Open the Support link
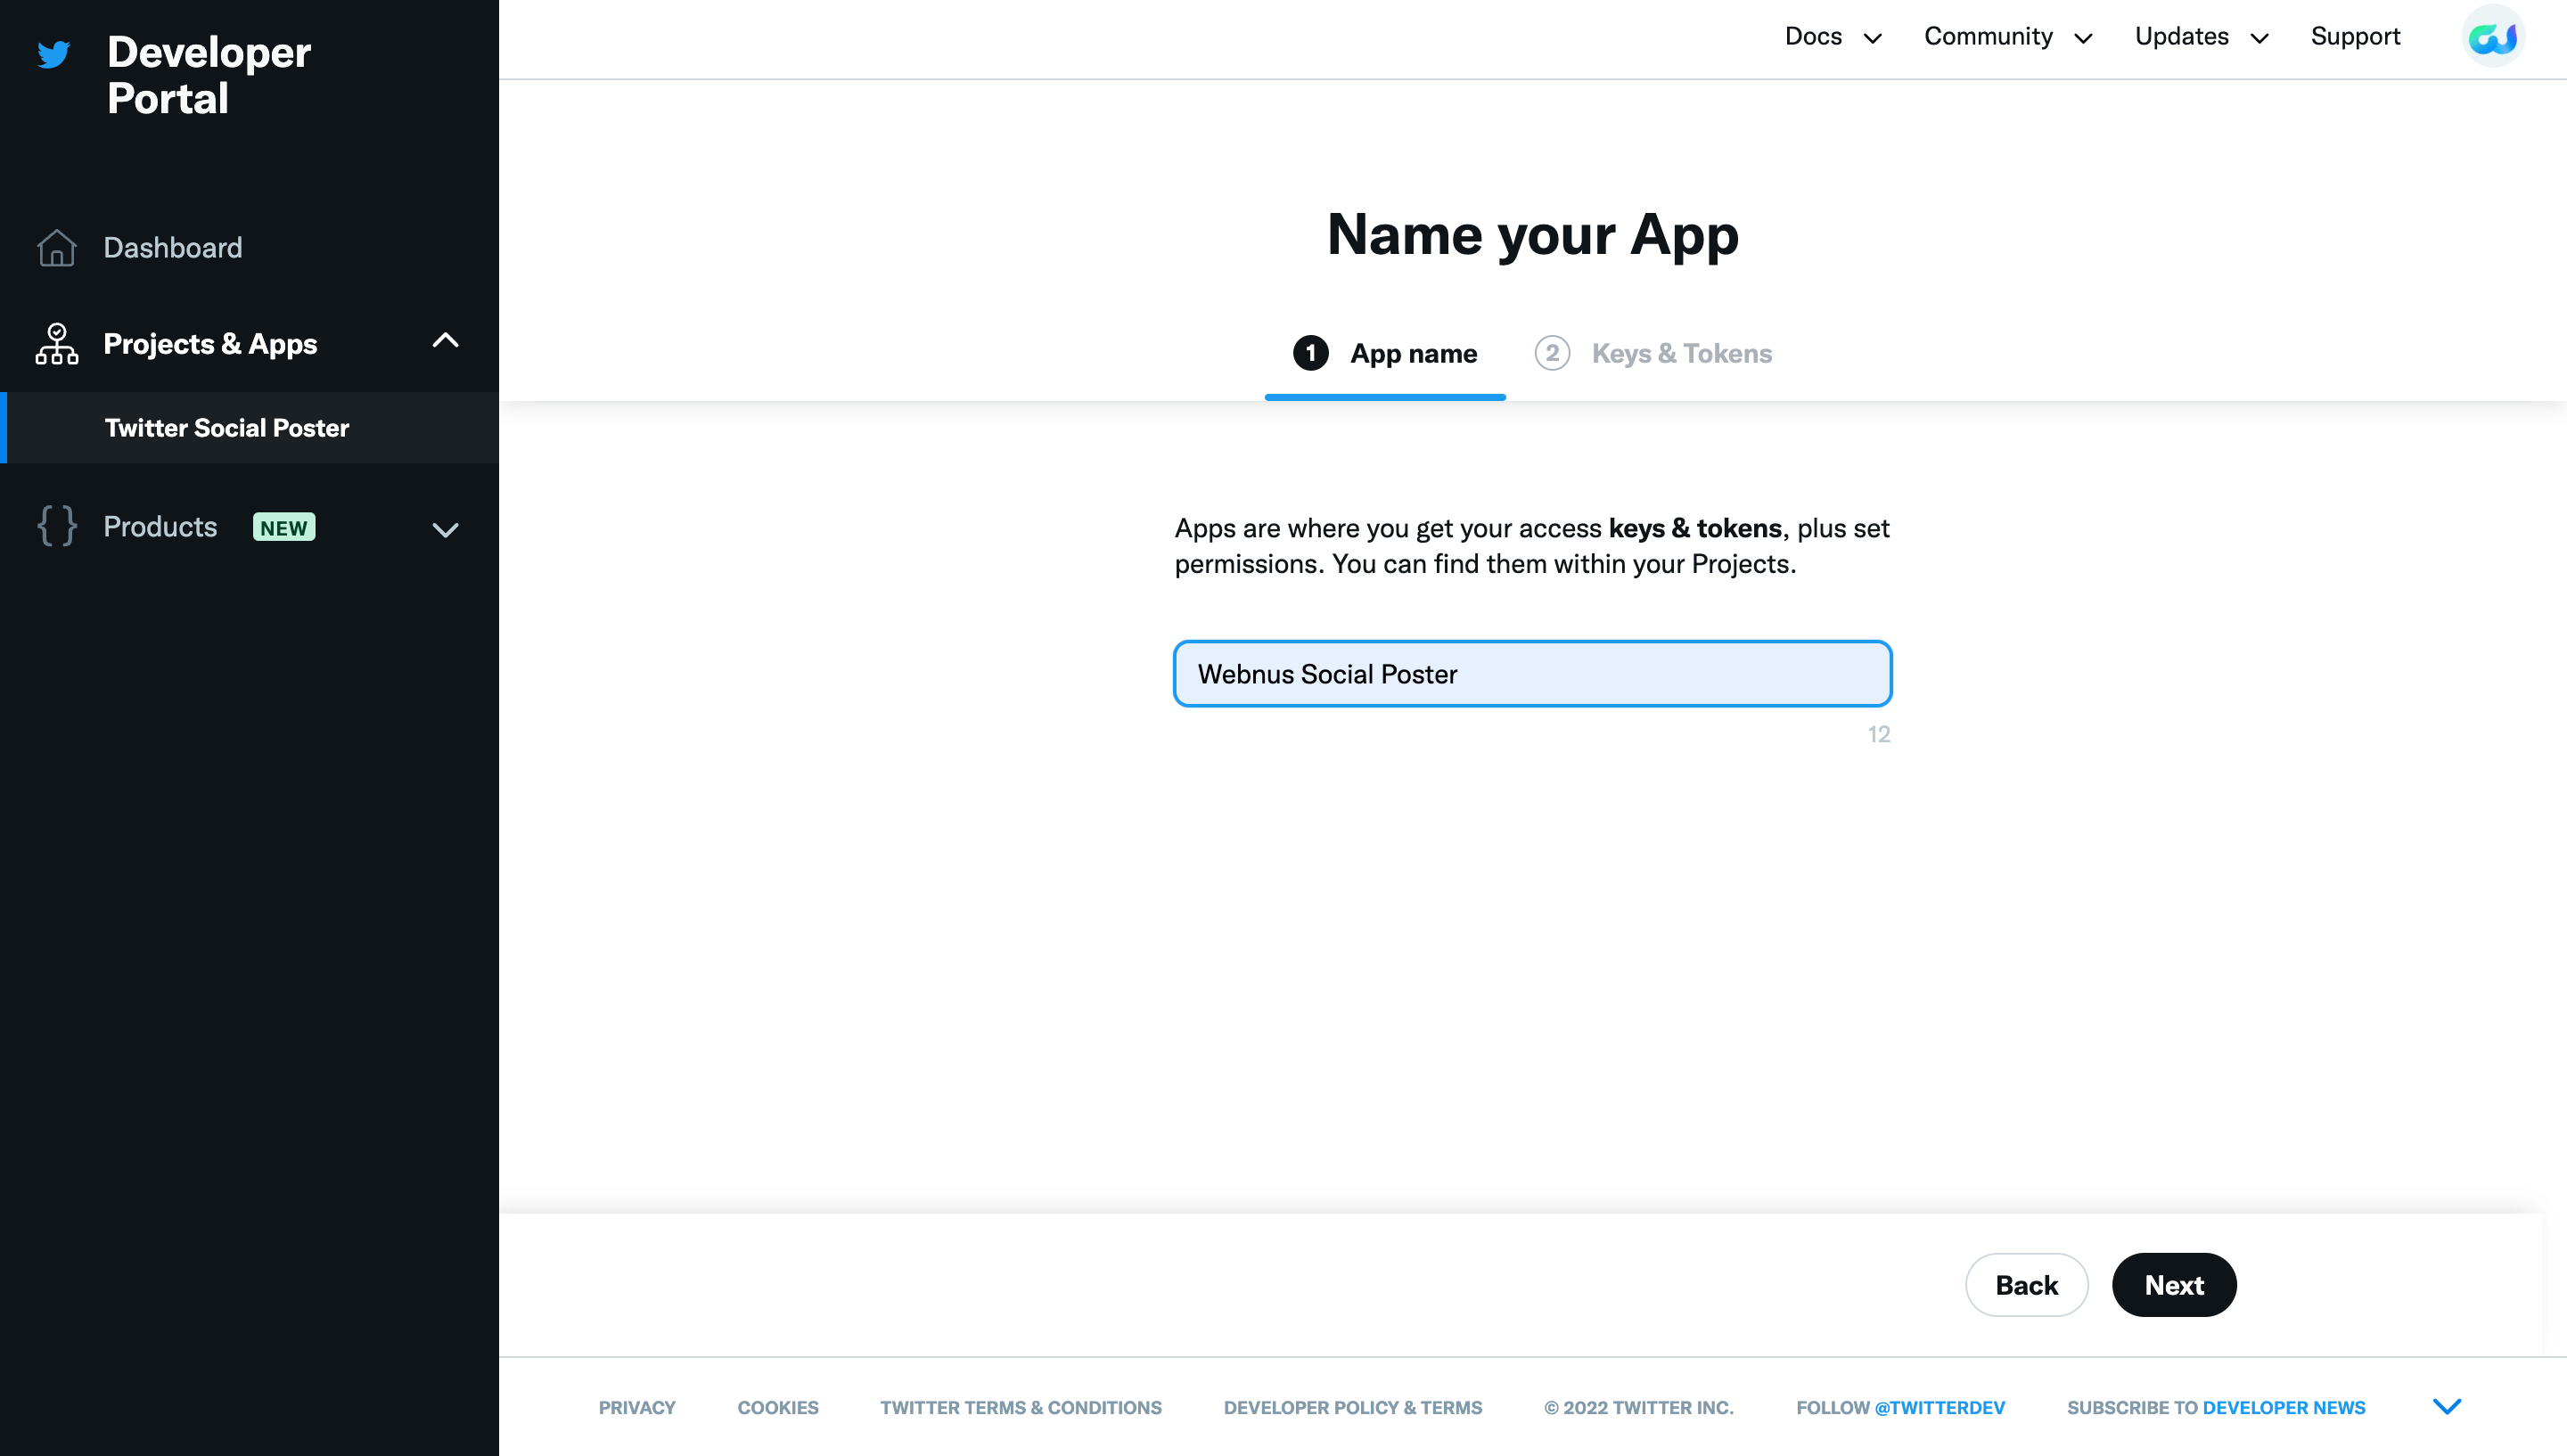Image resolution: width=2567 pixels, height=1456 pixels. click(2355, 37)
